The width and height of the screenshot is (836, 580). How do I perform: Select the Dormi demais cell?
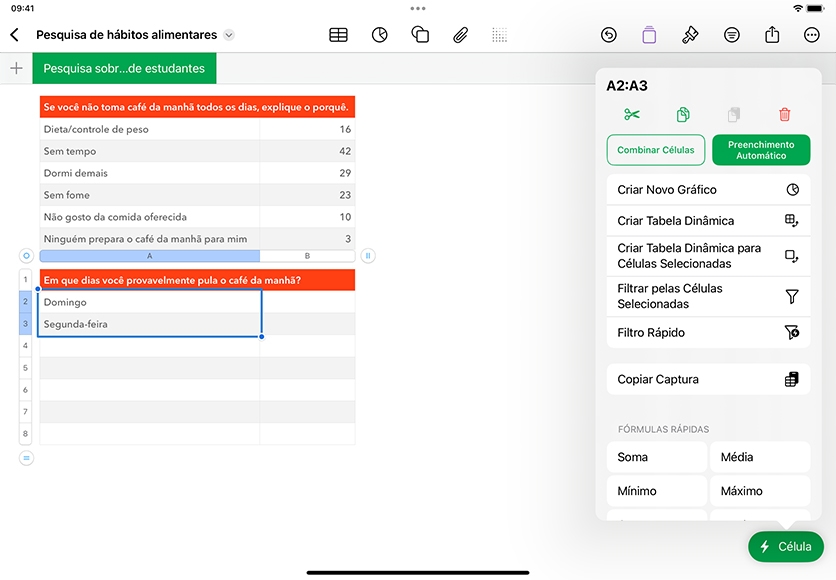[x=150, y=173]
